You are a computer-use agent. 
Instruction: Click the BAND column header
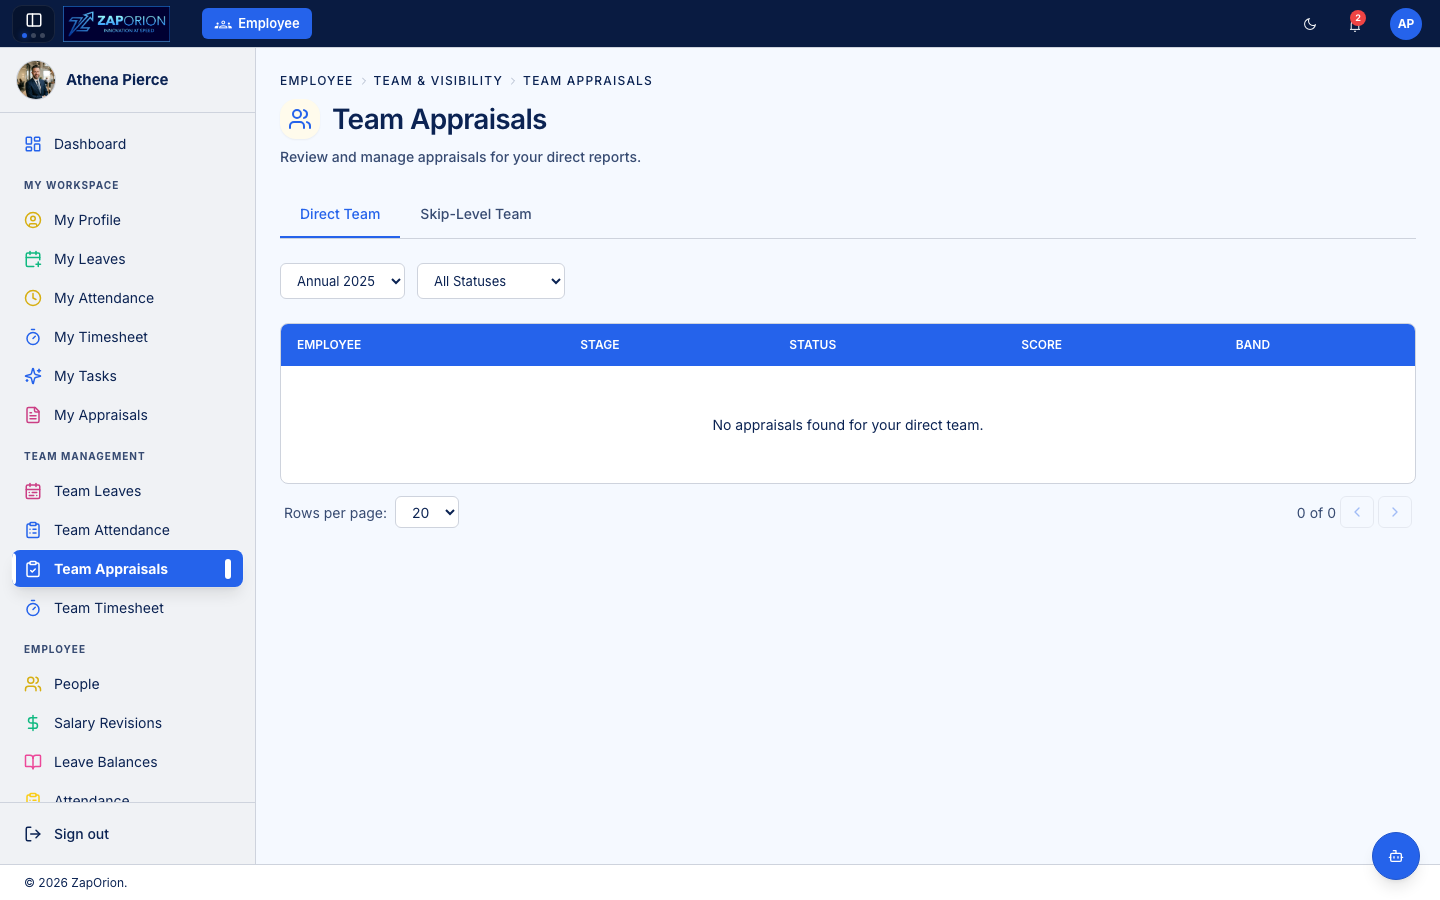[x=1252, y=345]
